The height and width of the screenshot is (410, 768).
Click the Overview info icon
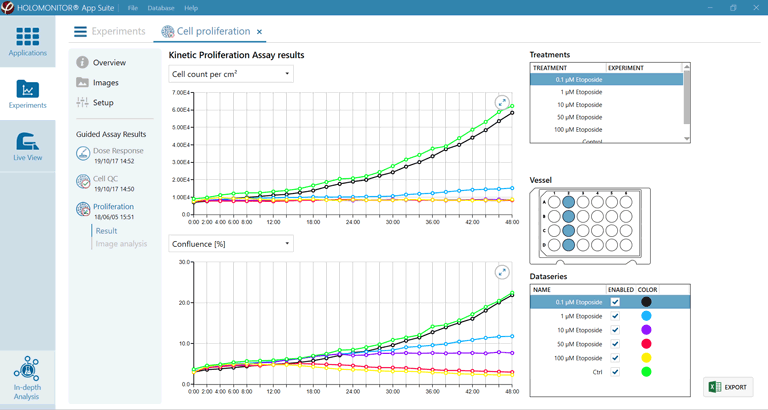point(83,62)
